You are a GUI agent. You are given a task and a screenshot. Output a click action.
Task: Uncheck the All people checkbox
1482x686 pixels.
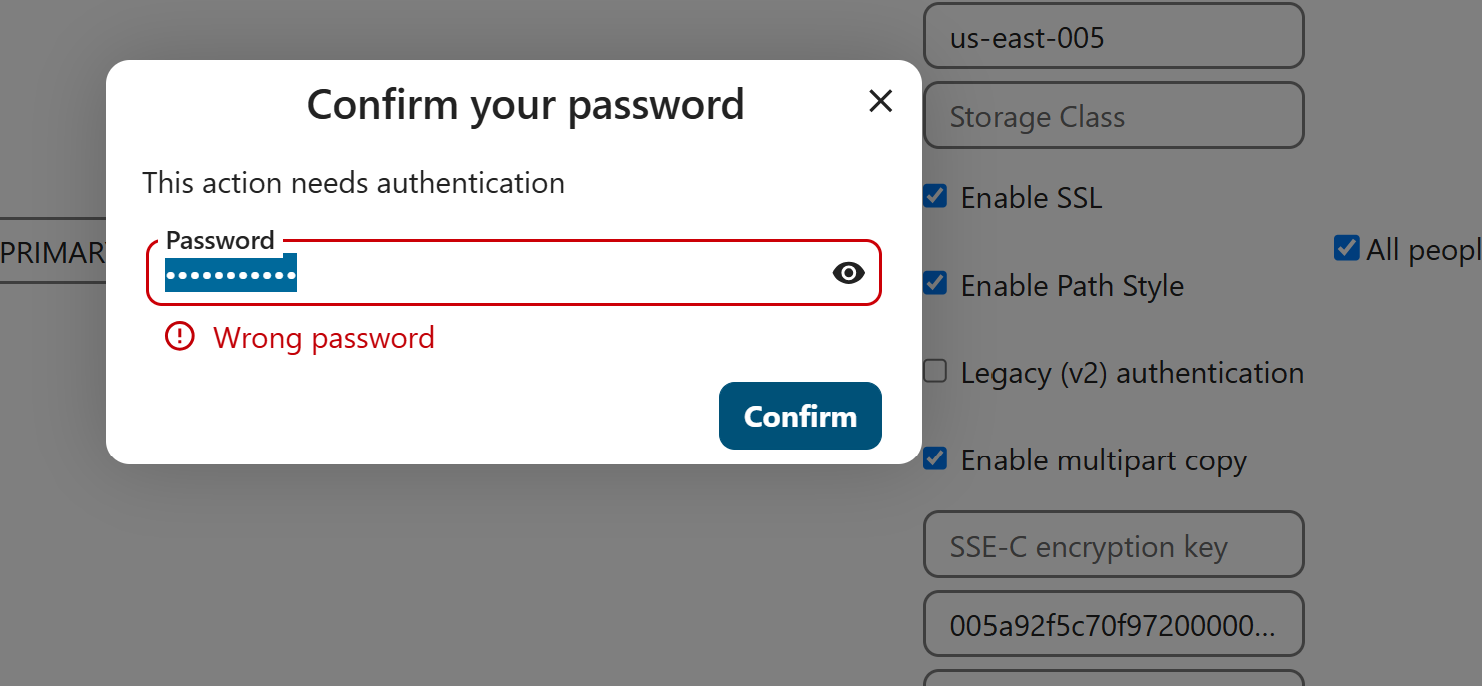tap(1346, 248)
